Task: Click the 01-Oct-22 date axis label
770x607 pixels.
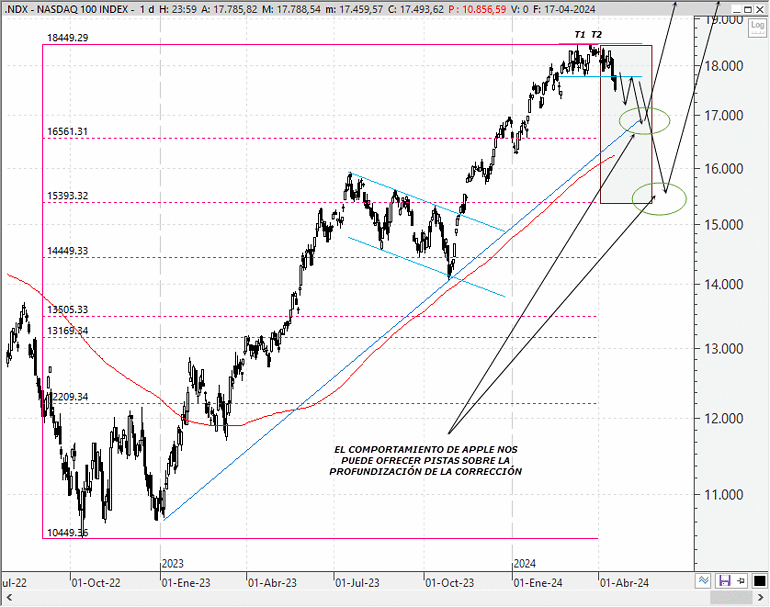Action: click(x=96, y=583)
